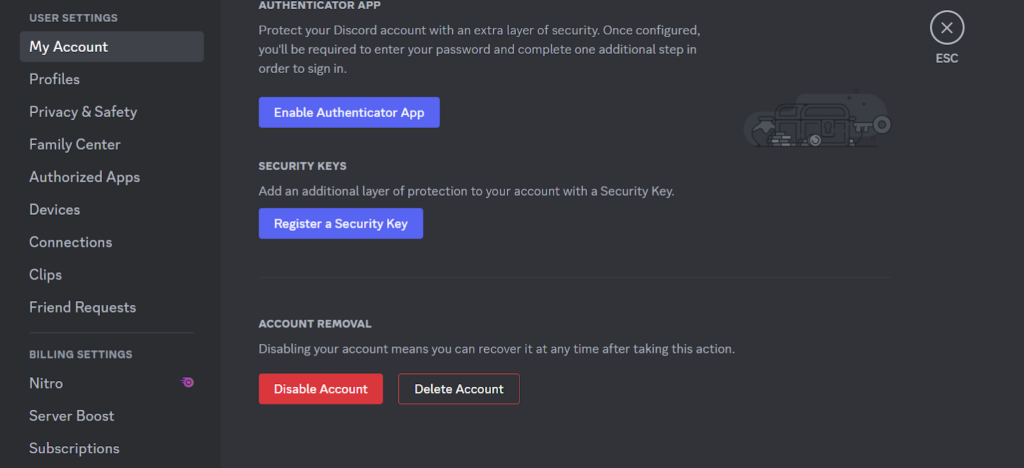The height and width of the screenshot is (468, 1024).
Task: Open Family Center settings
Action: [x=75, y=144]
